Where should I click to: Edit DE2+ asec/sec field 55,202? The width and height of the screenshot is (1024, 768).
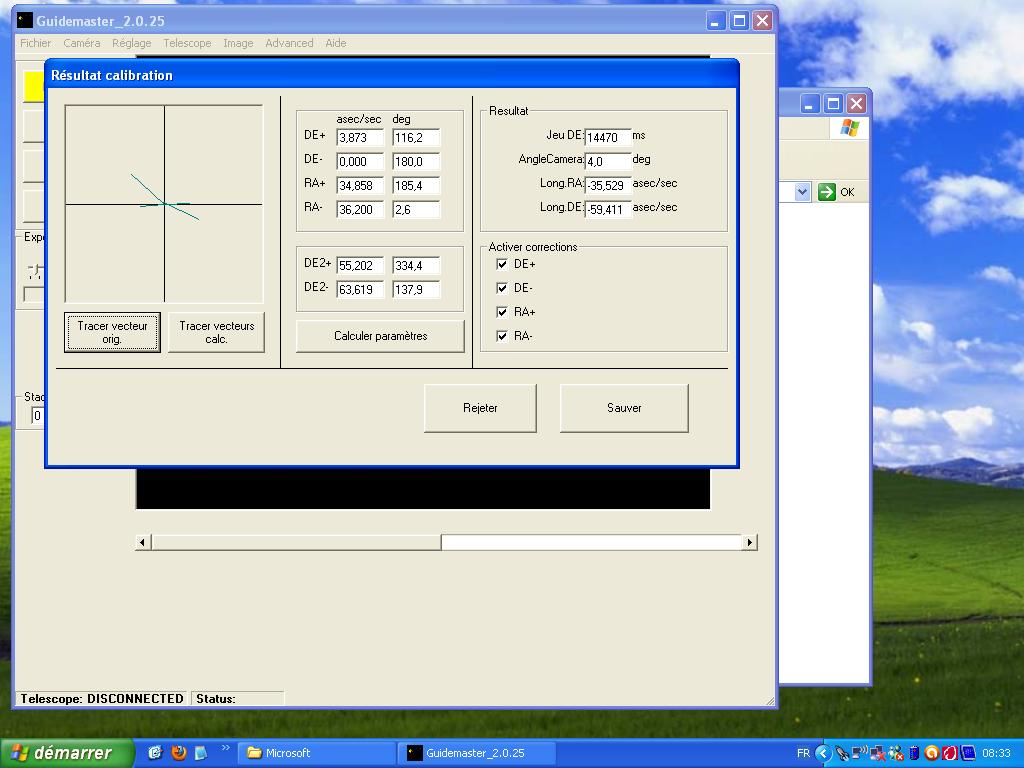point(360,266)
